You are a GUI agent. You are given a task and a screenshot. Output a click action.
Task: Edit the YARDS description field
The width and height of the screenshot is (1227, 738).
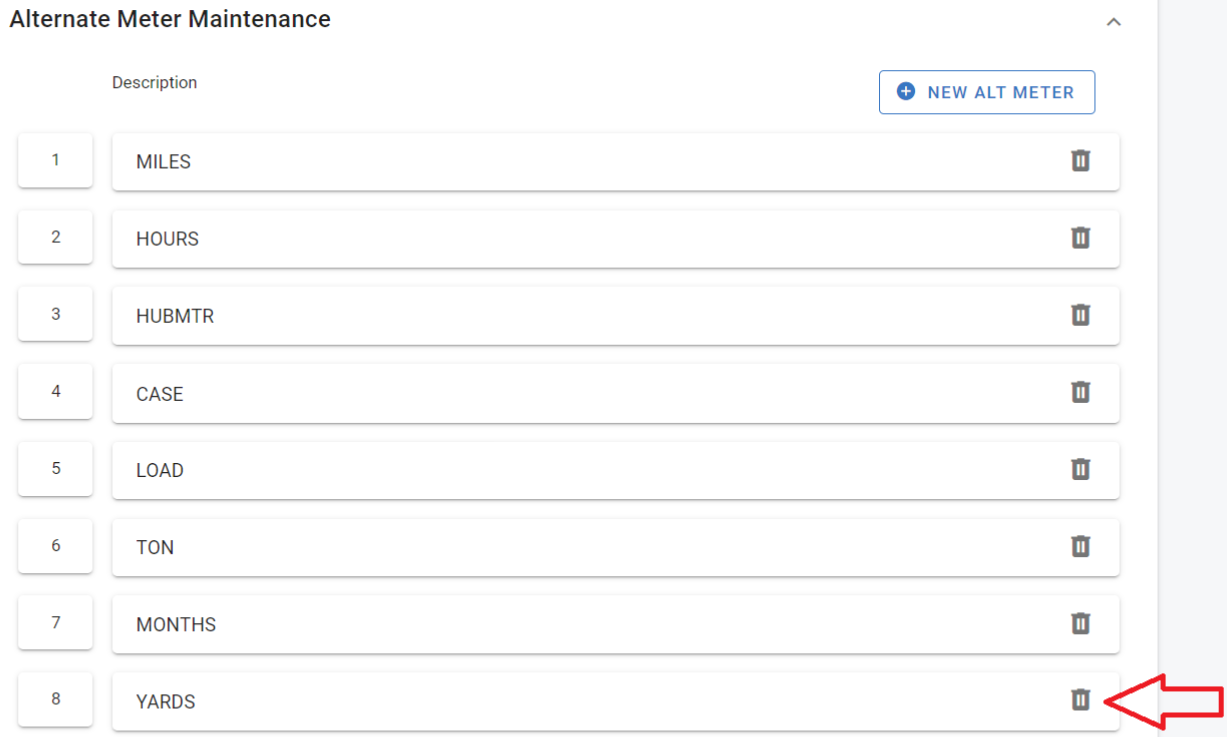coord(580,701)
